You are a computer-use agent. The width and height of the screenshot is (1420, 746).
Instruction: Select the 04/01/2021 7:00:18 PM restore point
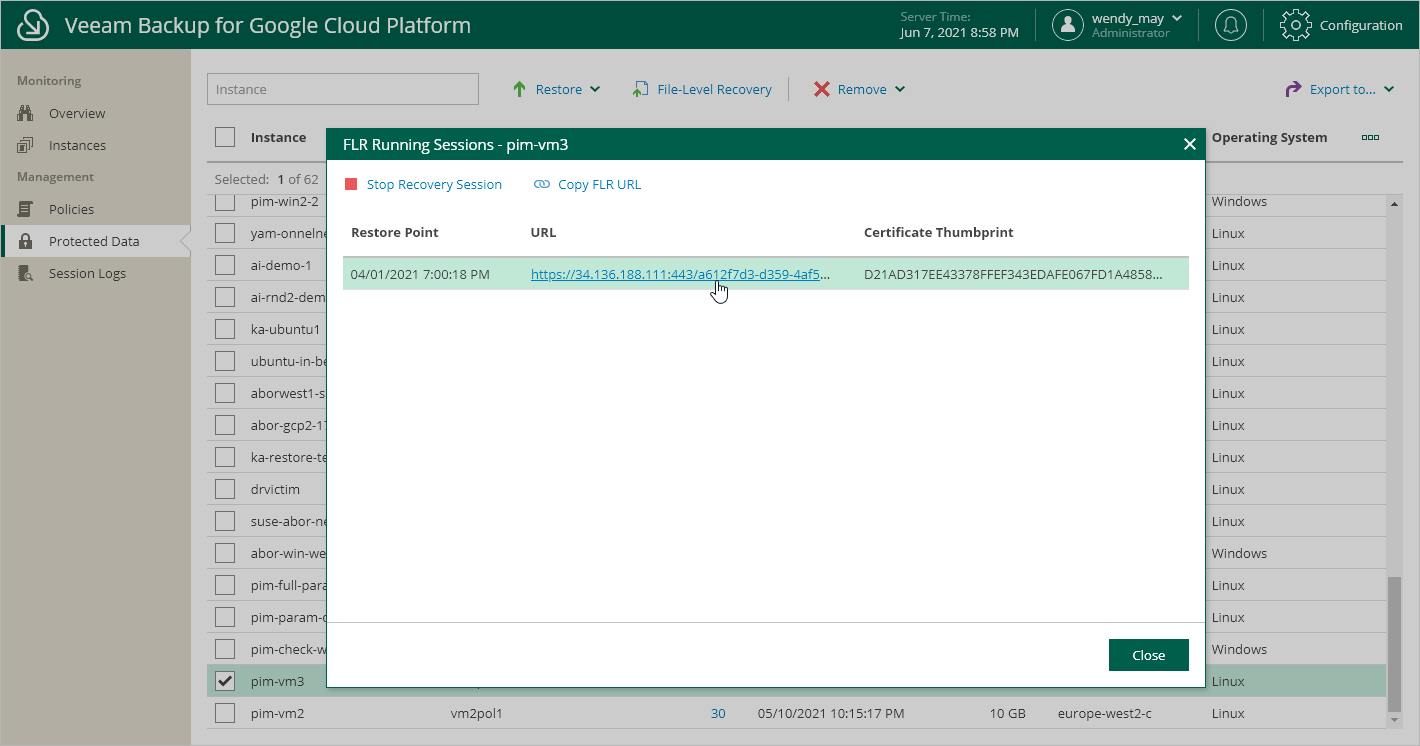pyautogui.click(x=421, y=274)
